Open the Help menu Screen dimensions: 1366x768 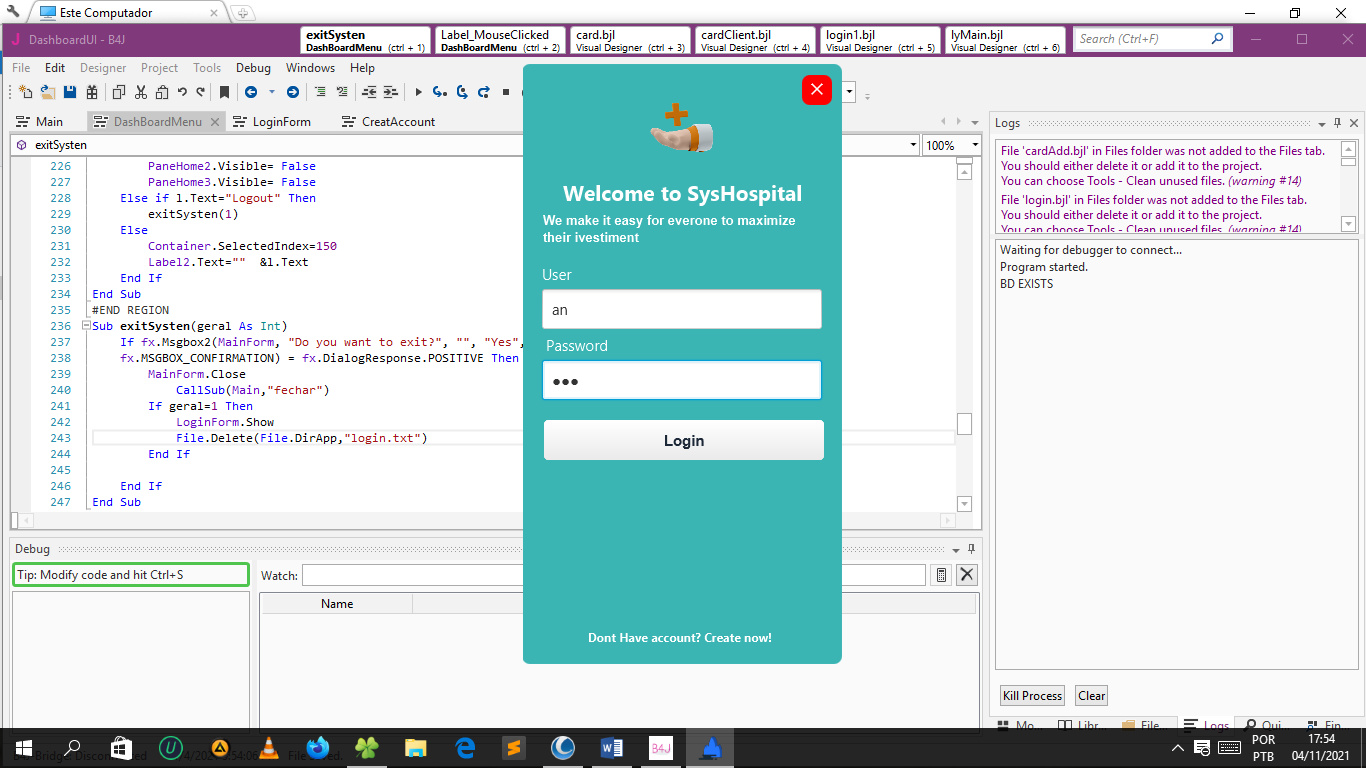click(x=362, y=68)
